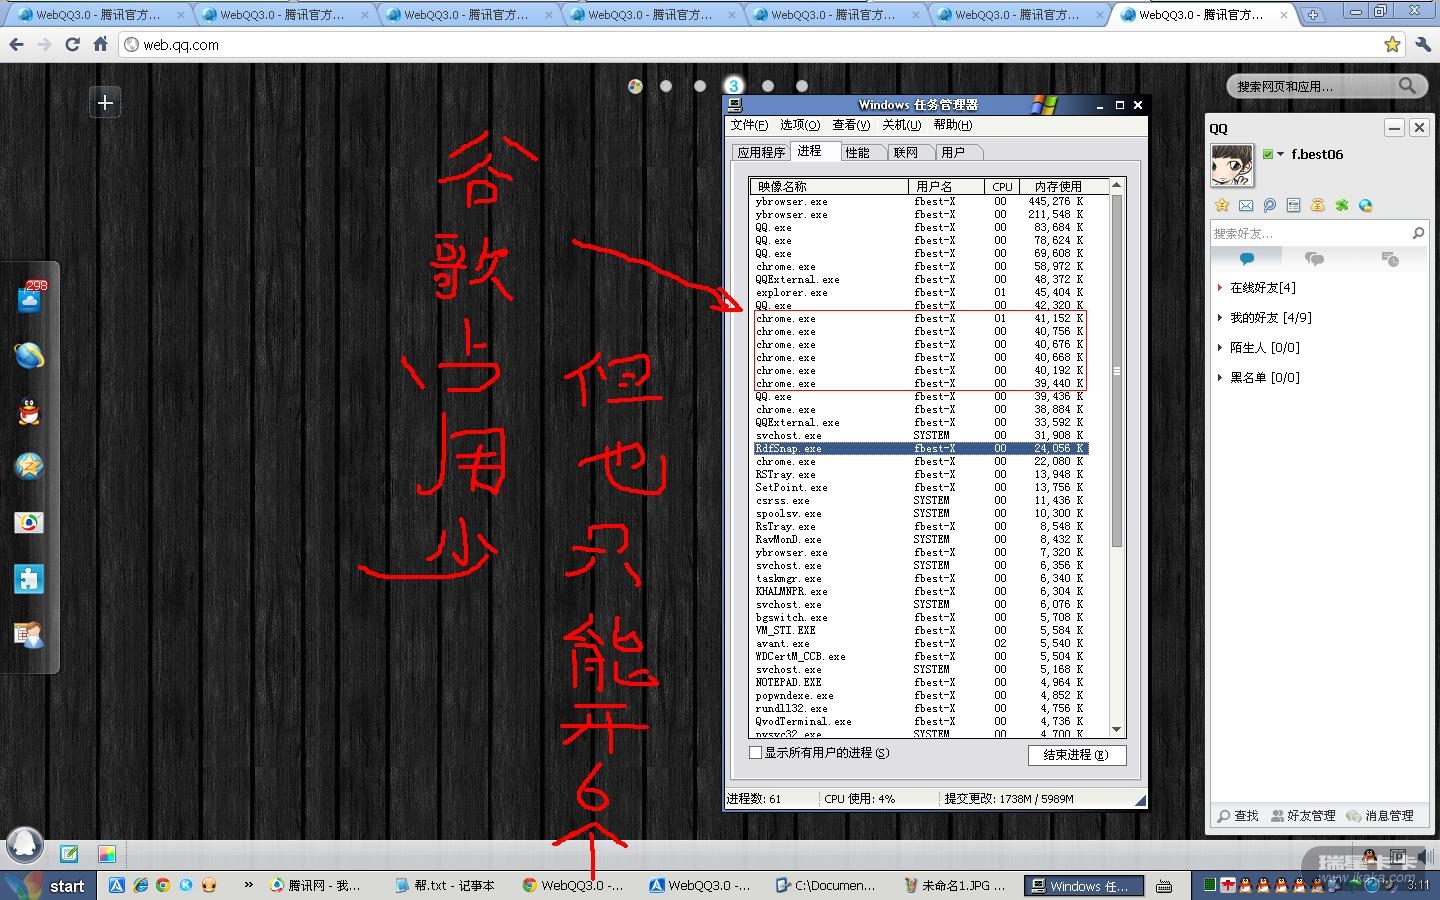Click the 查找 button in QQ panel
1440x900 pixels.
[x=1238, y=816]
